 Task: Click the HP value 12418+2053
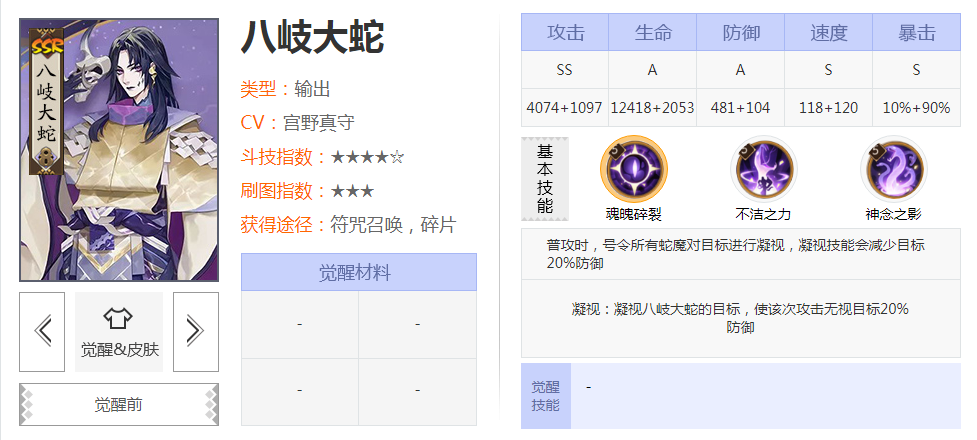pos(652,108)
